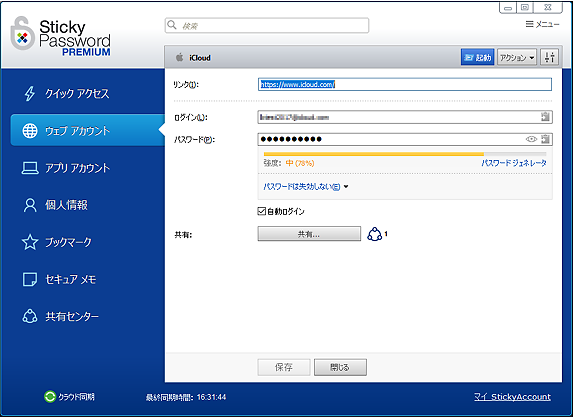Click the sharing icon next to count 1
The width and height of the screenshot is (574, 417).
374,234
